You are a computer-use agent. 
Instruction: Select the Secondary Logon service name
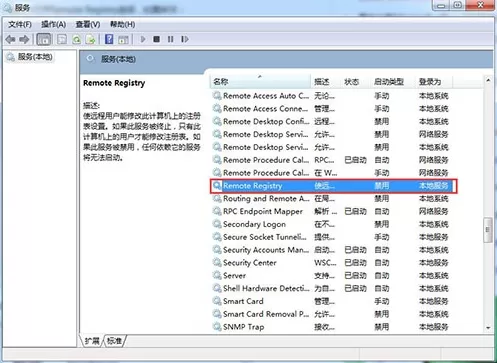coord(254,224)
